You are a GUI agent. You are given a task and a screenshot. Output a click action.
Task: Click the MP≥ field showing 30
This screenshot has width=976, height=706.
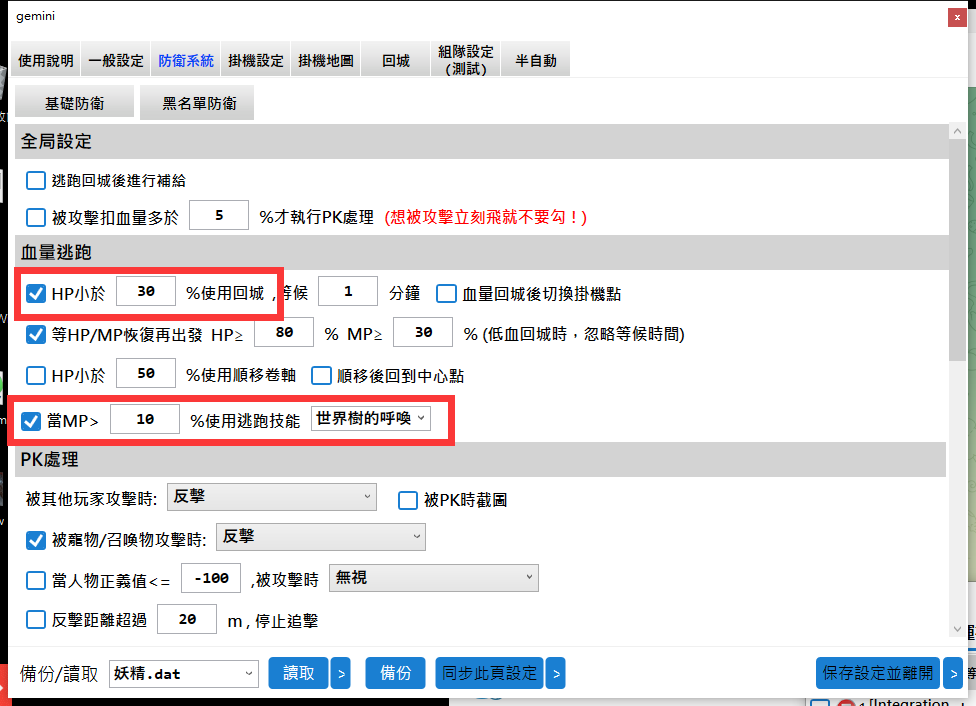(x=423, y=332)
